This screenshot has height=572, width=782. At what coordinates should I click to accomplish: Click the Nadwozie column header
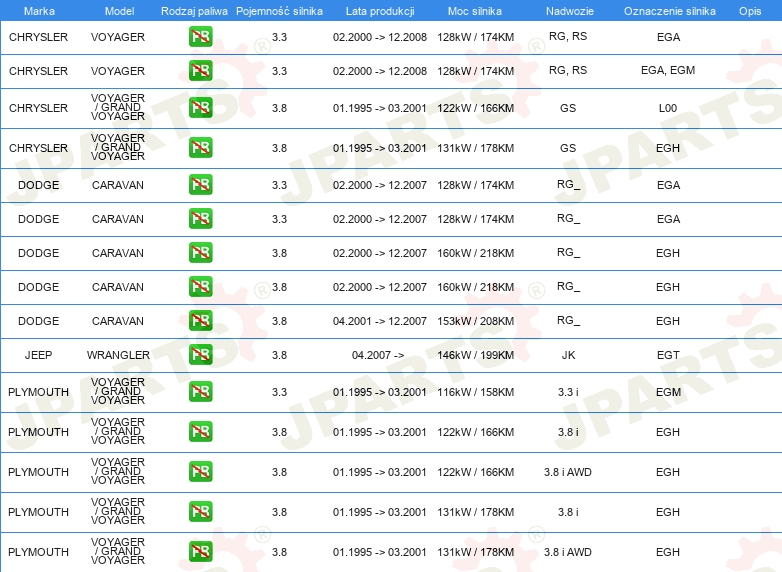click(570, 11)
